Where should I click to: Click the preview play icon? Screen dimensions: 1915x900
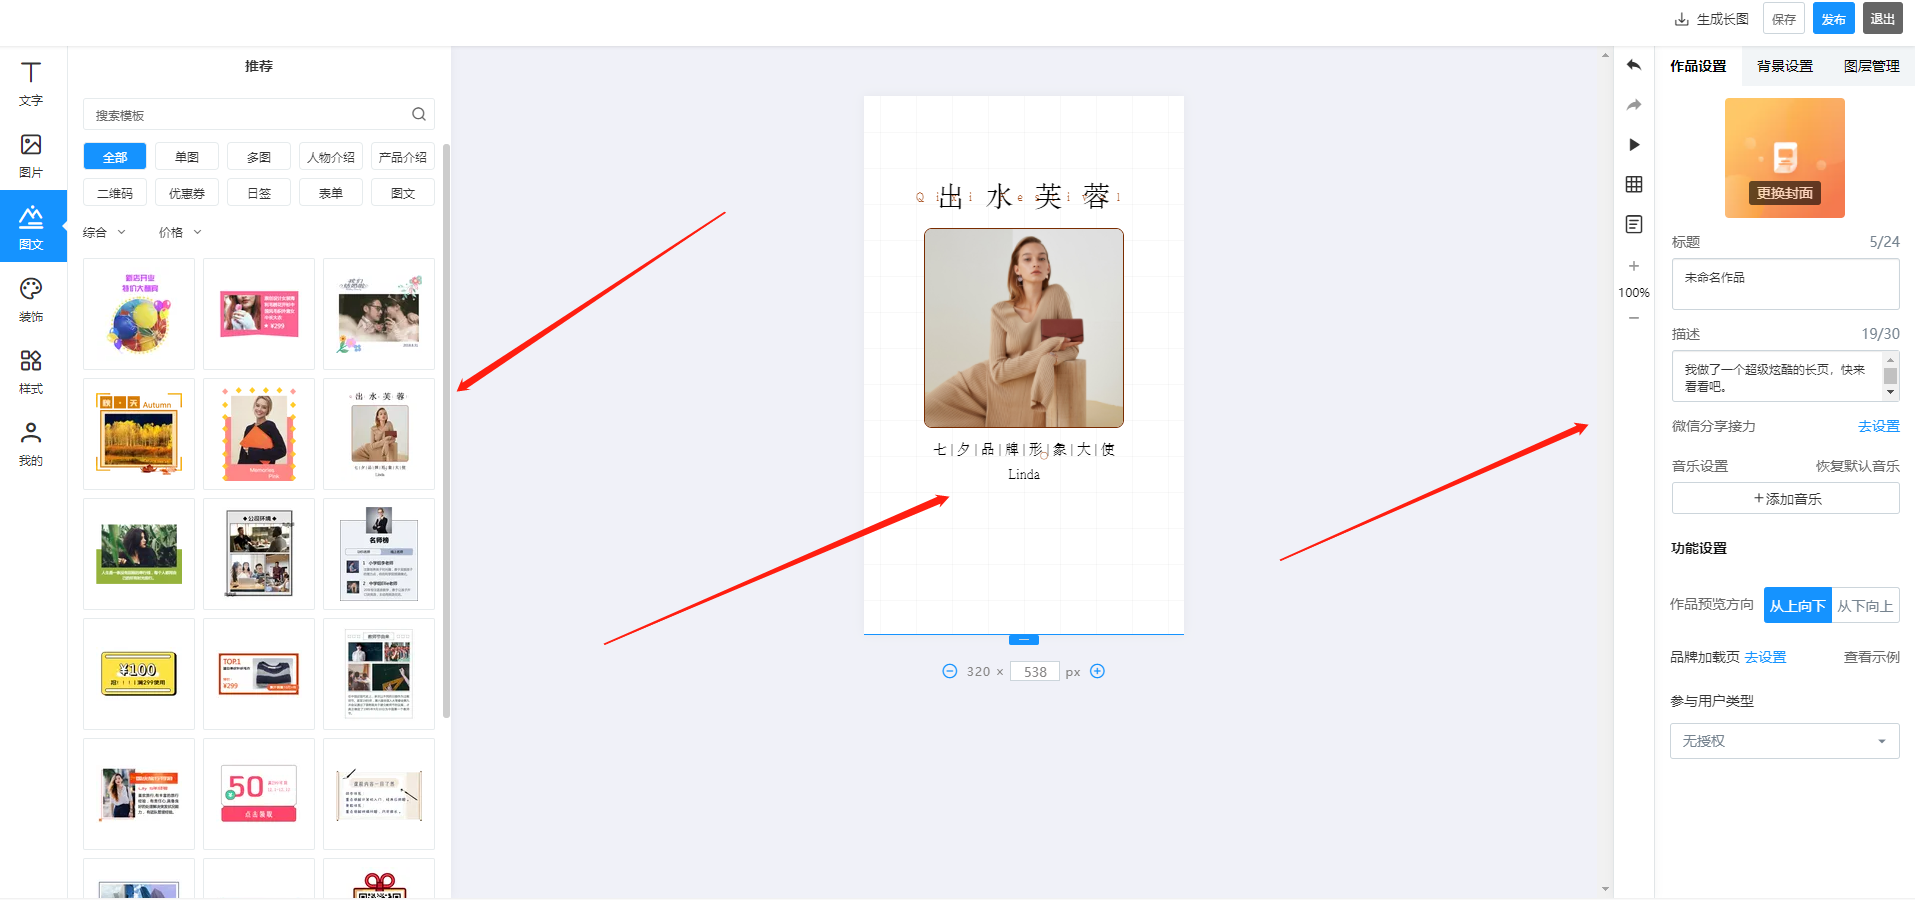pos(1634,145)
